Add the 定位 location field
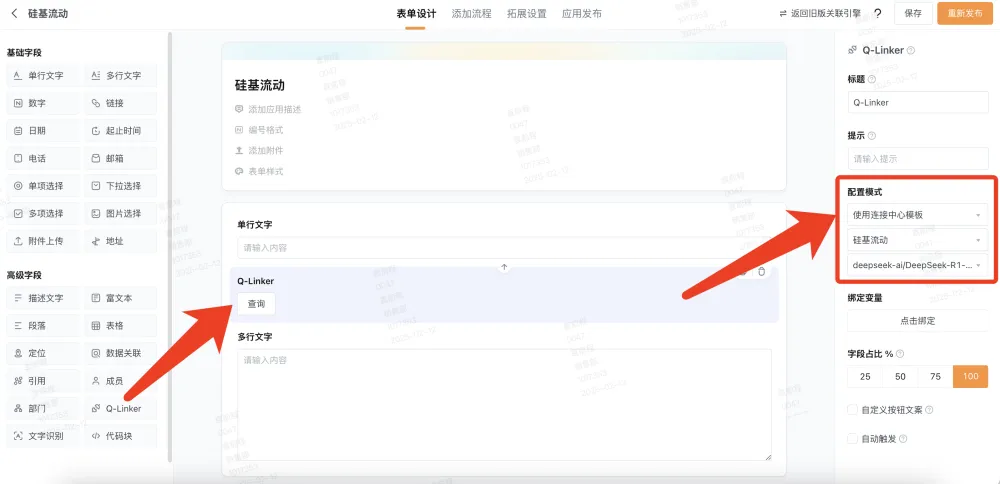The height and width of the screenshot is (484, 1000). [44, 353]
